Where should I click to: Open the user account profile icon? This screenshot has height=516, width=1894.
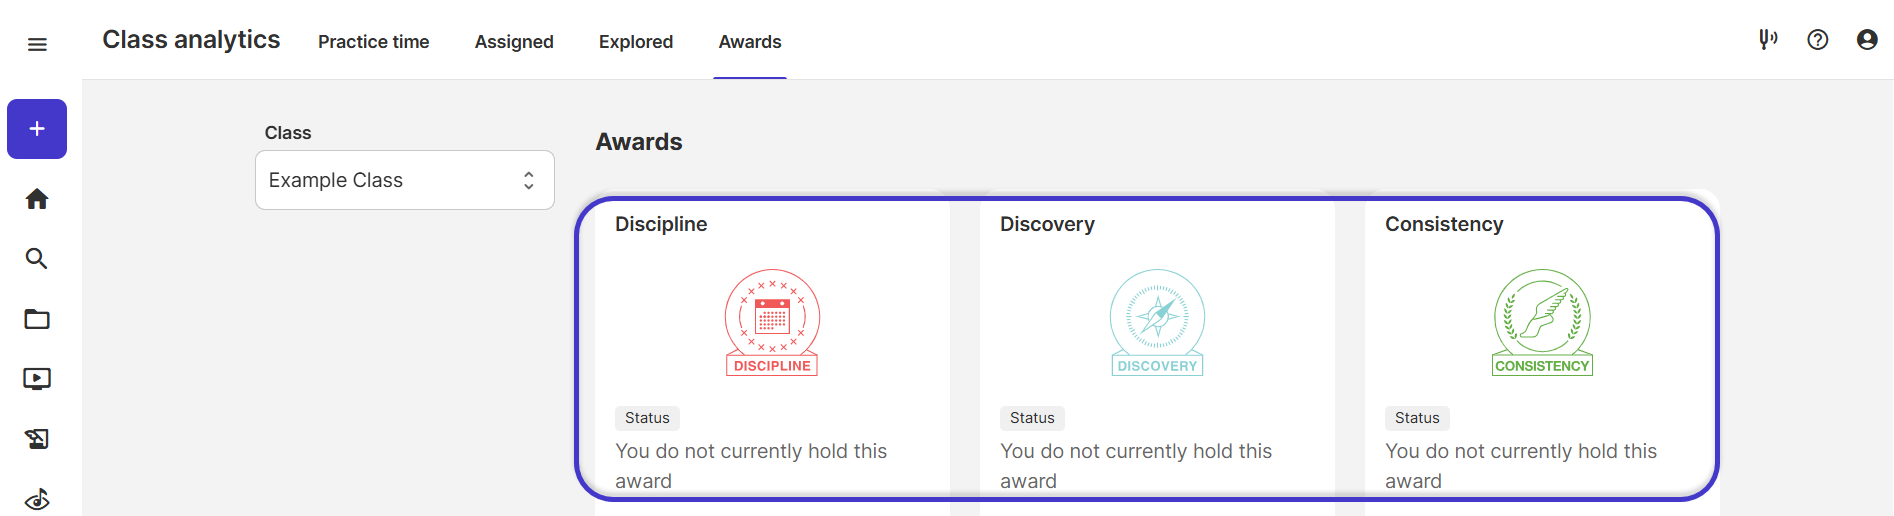tap(1867, 40)
